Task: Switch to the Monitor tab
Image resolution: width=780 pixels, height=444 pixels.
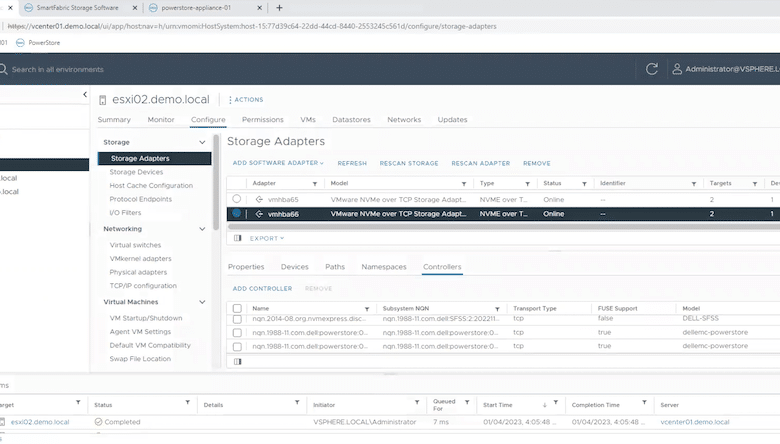Action: click(x=161, y=120)
